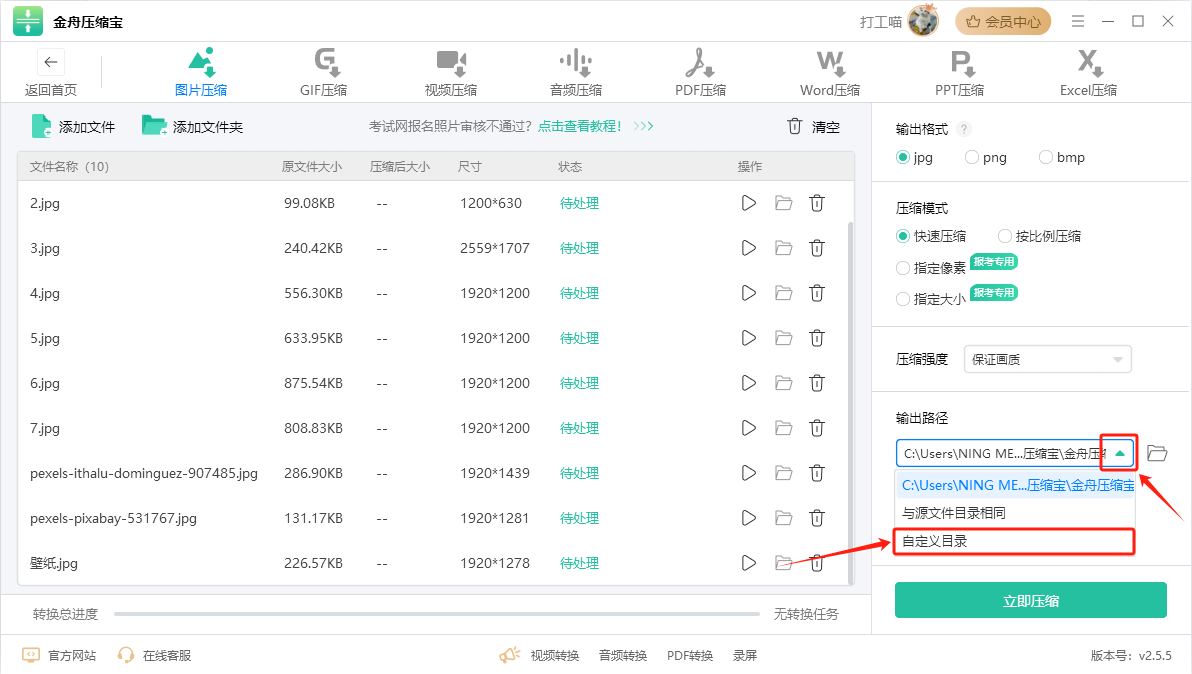Delete 2.jpg from the list
Image resolution: width=1192 pixels, height=674 pixels.
(x=817, y=203)
